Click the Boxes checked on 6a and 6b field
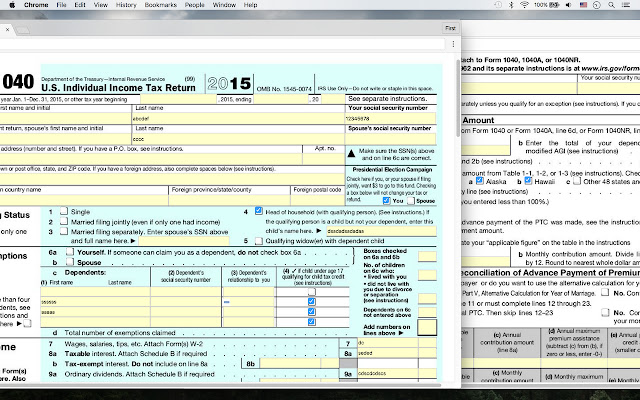The image size is (640, 400). pos(427,256)
